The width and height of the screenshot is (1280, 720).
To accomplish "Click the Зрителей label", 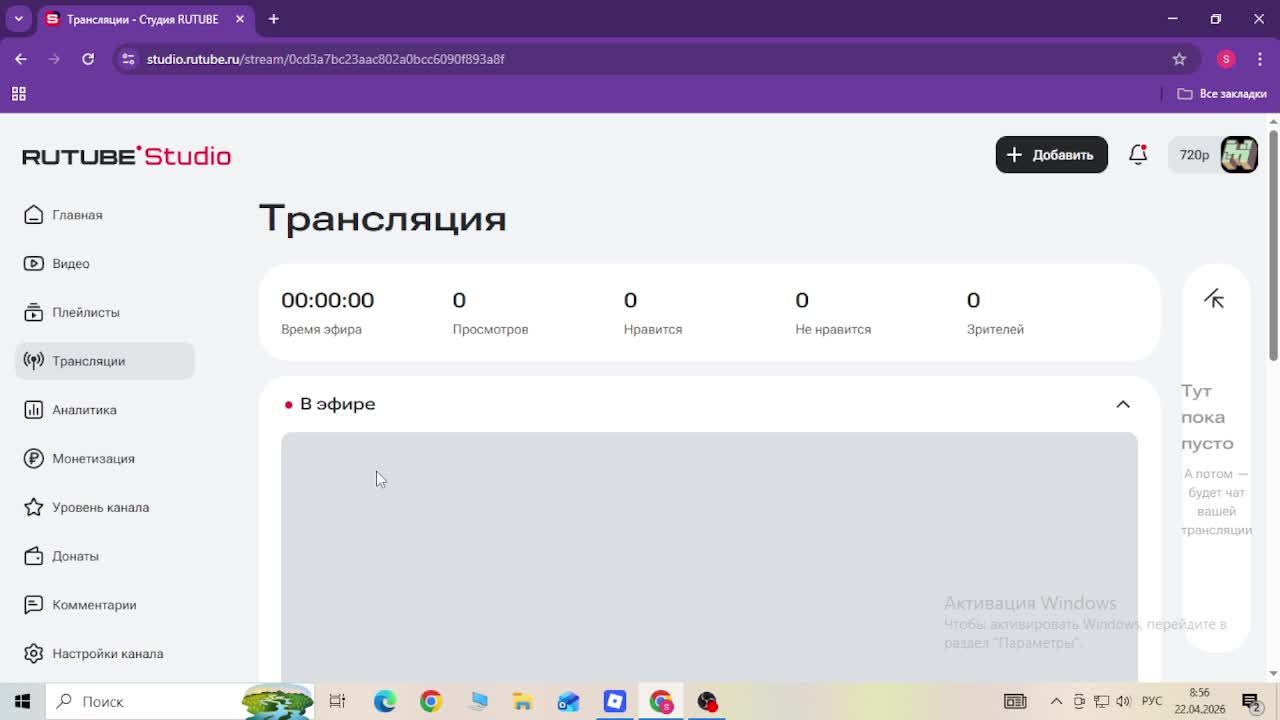I will [995, 329].
